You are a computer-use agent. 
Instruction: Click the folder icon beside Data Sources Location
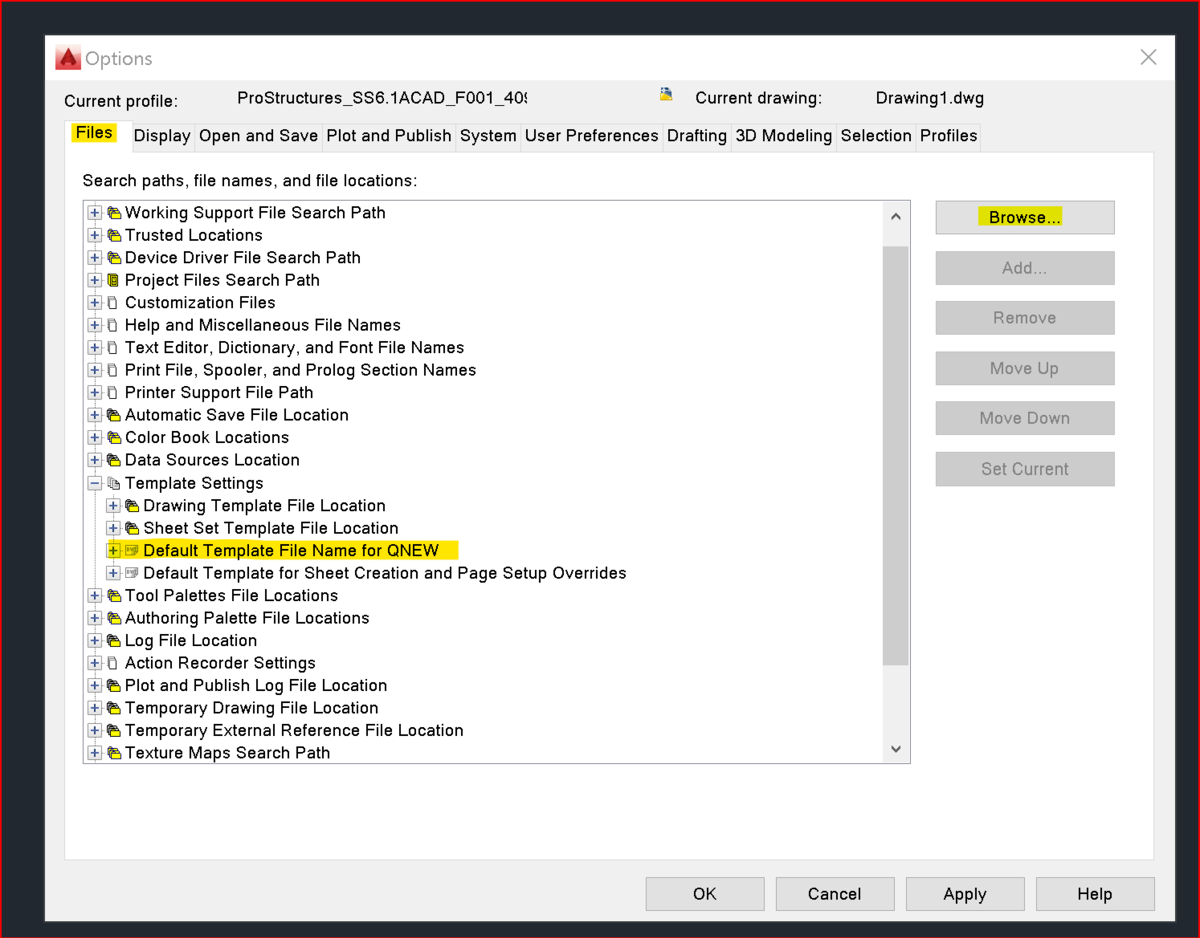coord(113,460)
